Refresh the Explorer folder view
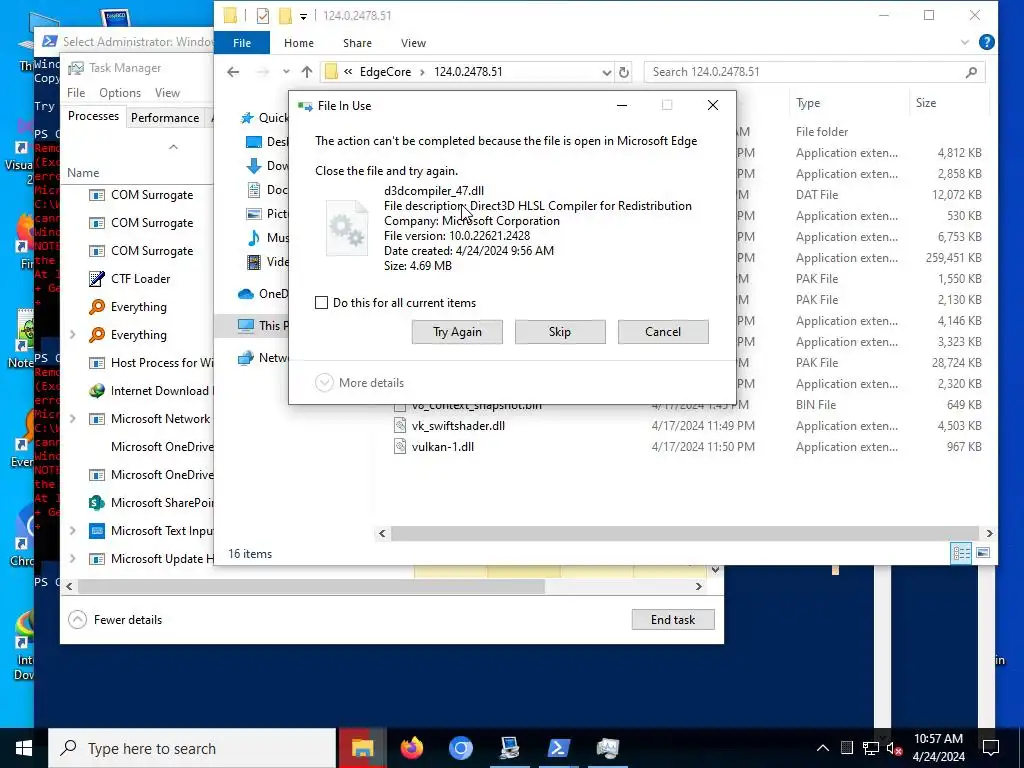1024x768 pixels. [x=624, y=72]
